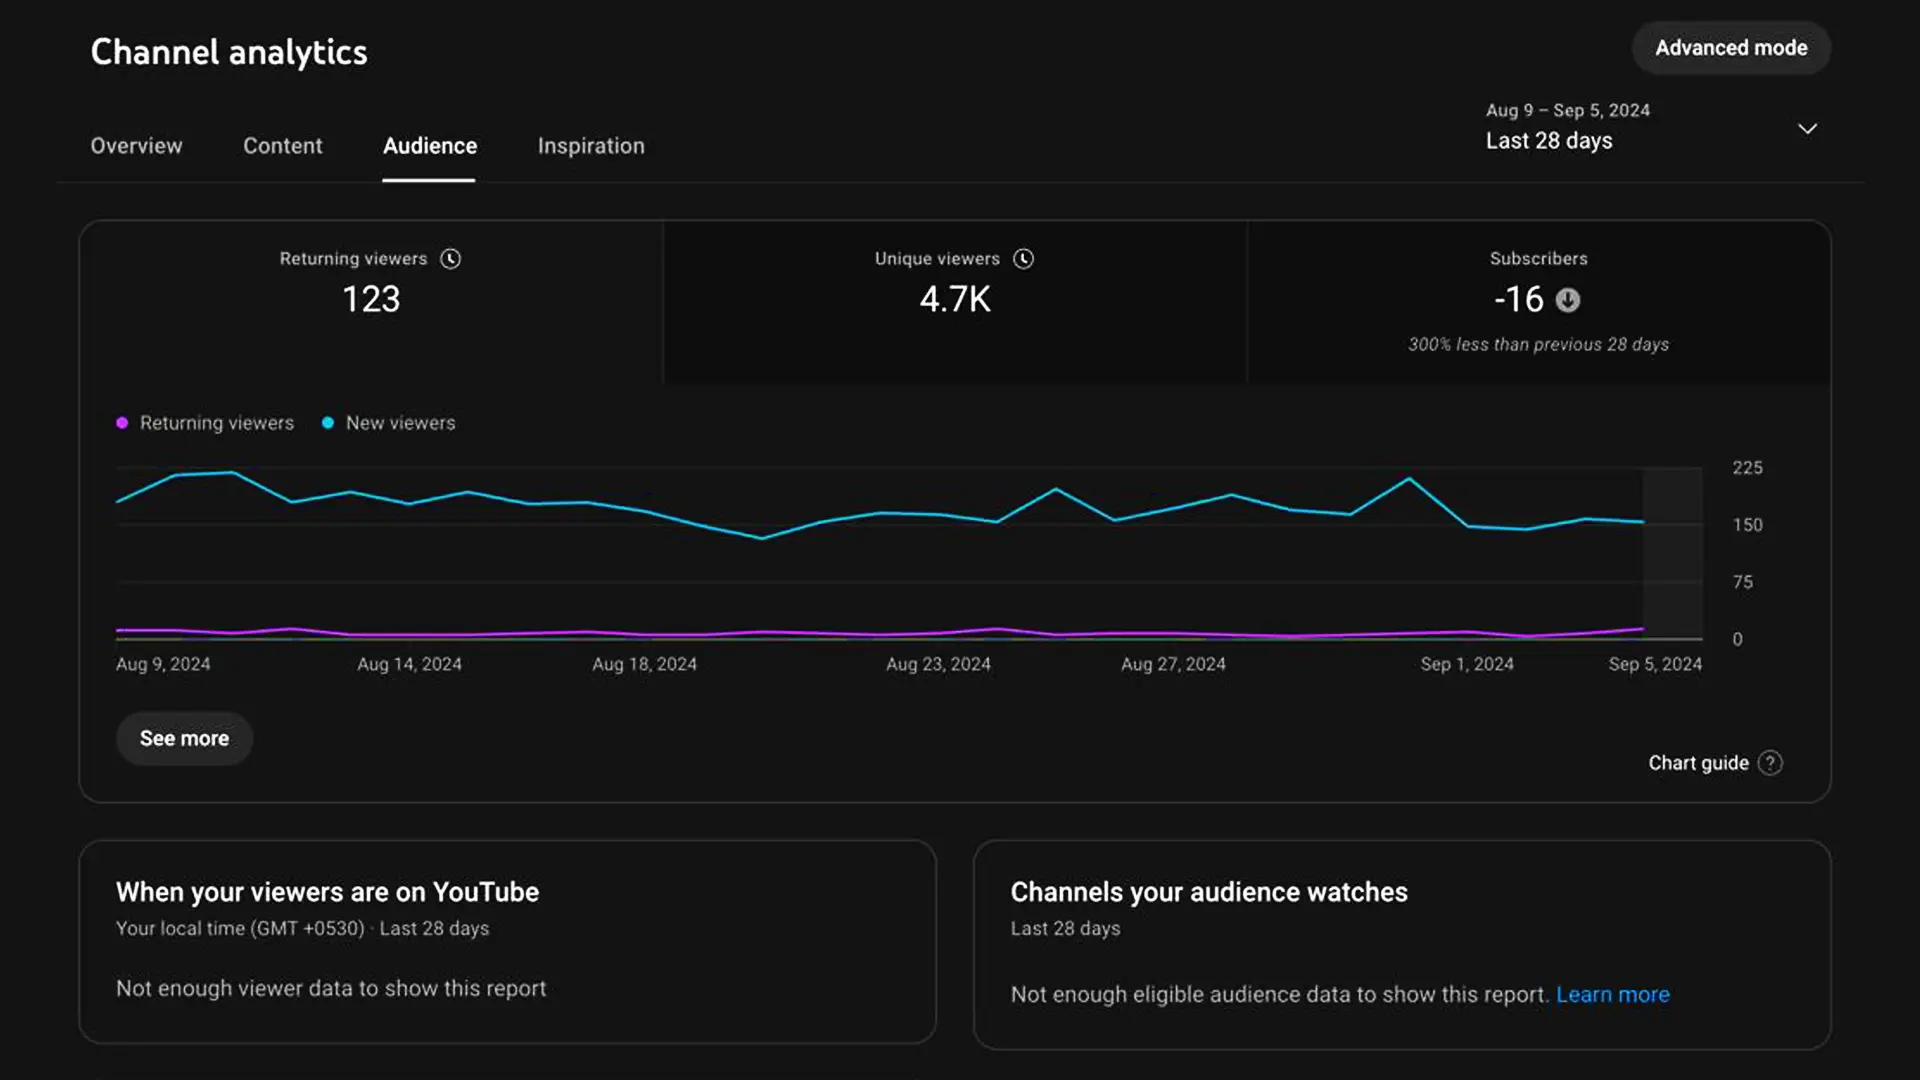Click 'Channels your audience watches' heading

tap(1209, 892)
